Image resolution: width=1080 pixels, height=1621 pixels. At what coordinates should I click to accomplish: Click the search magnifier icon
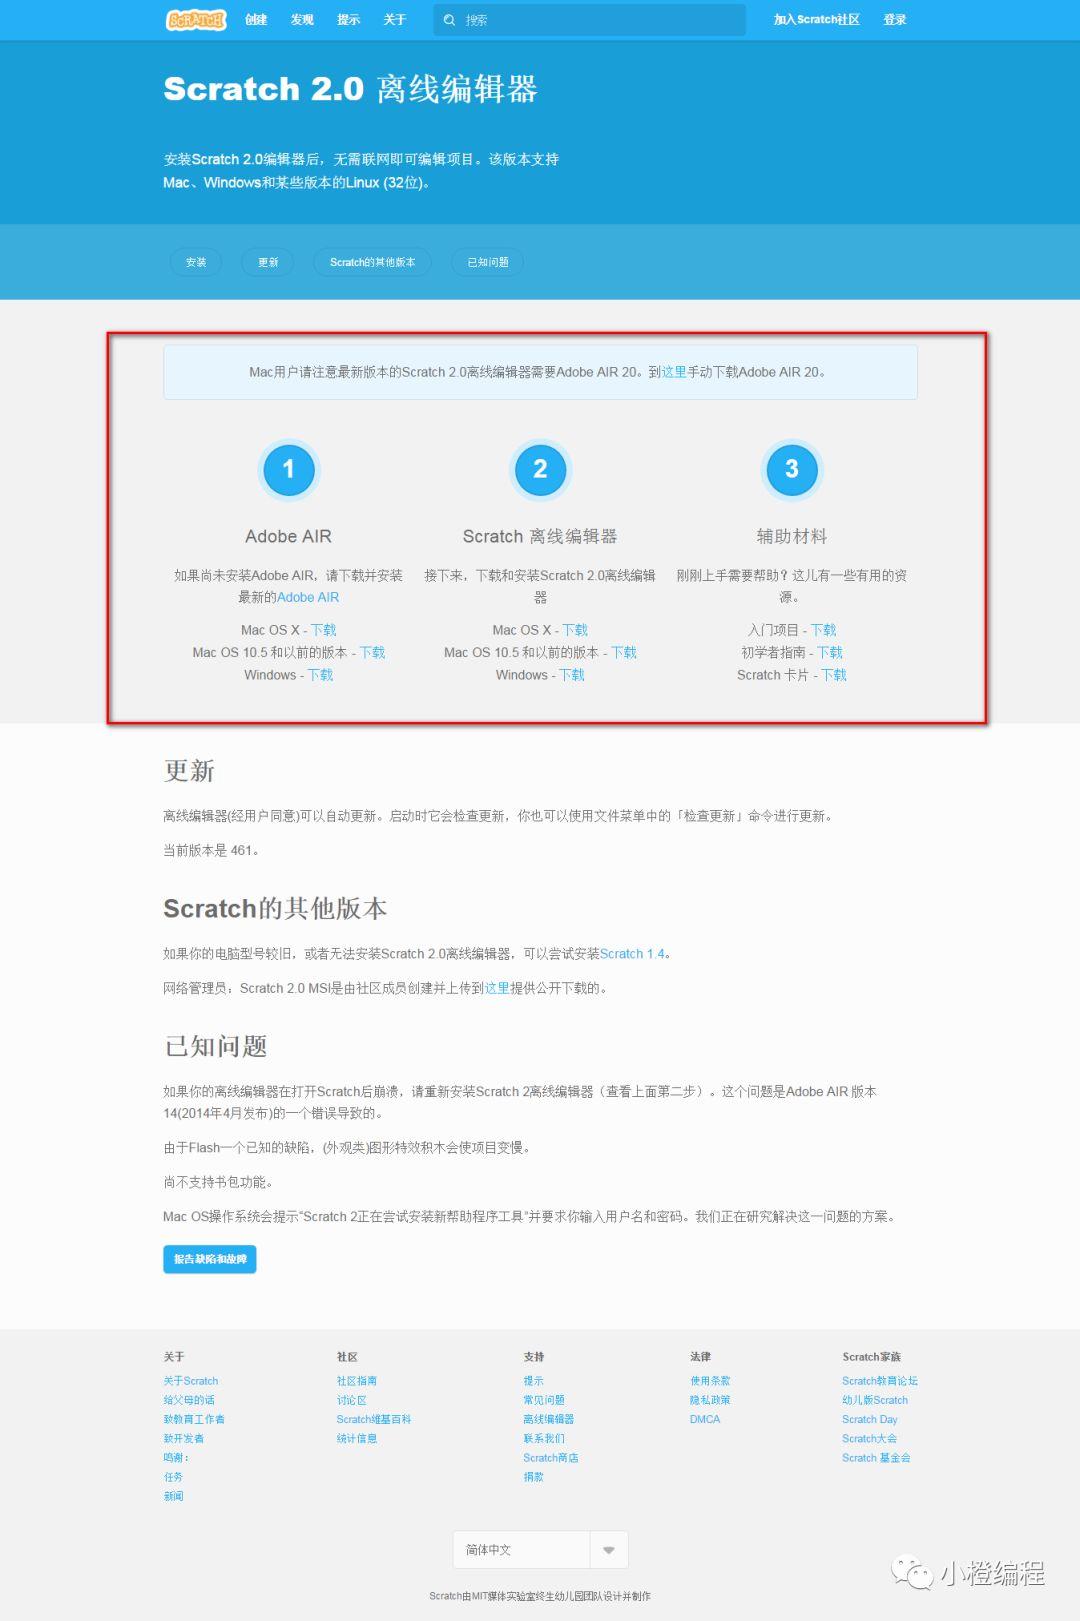[x=450, y=20]
